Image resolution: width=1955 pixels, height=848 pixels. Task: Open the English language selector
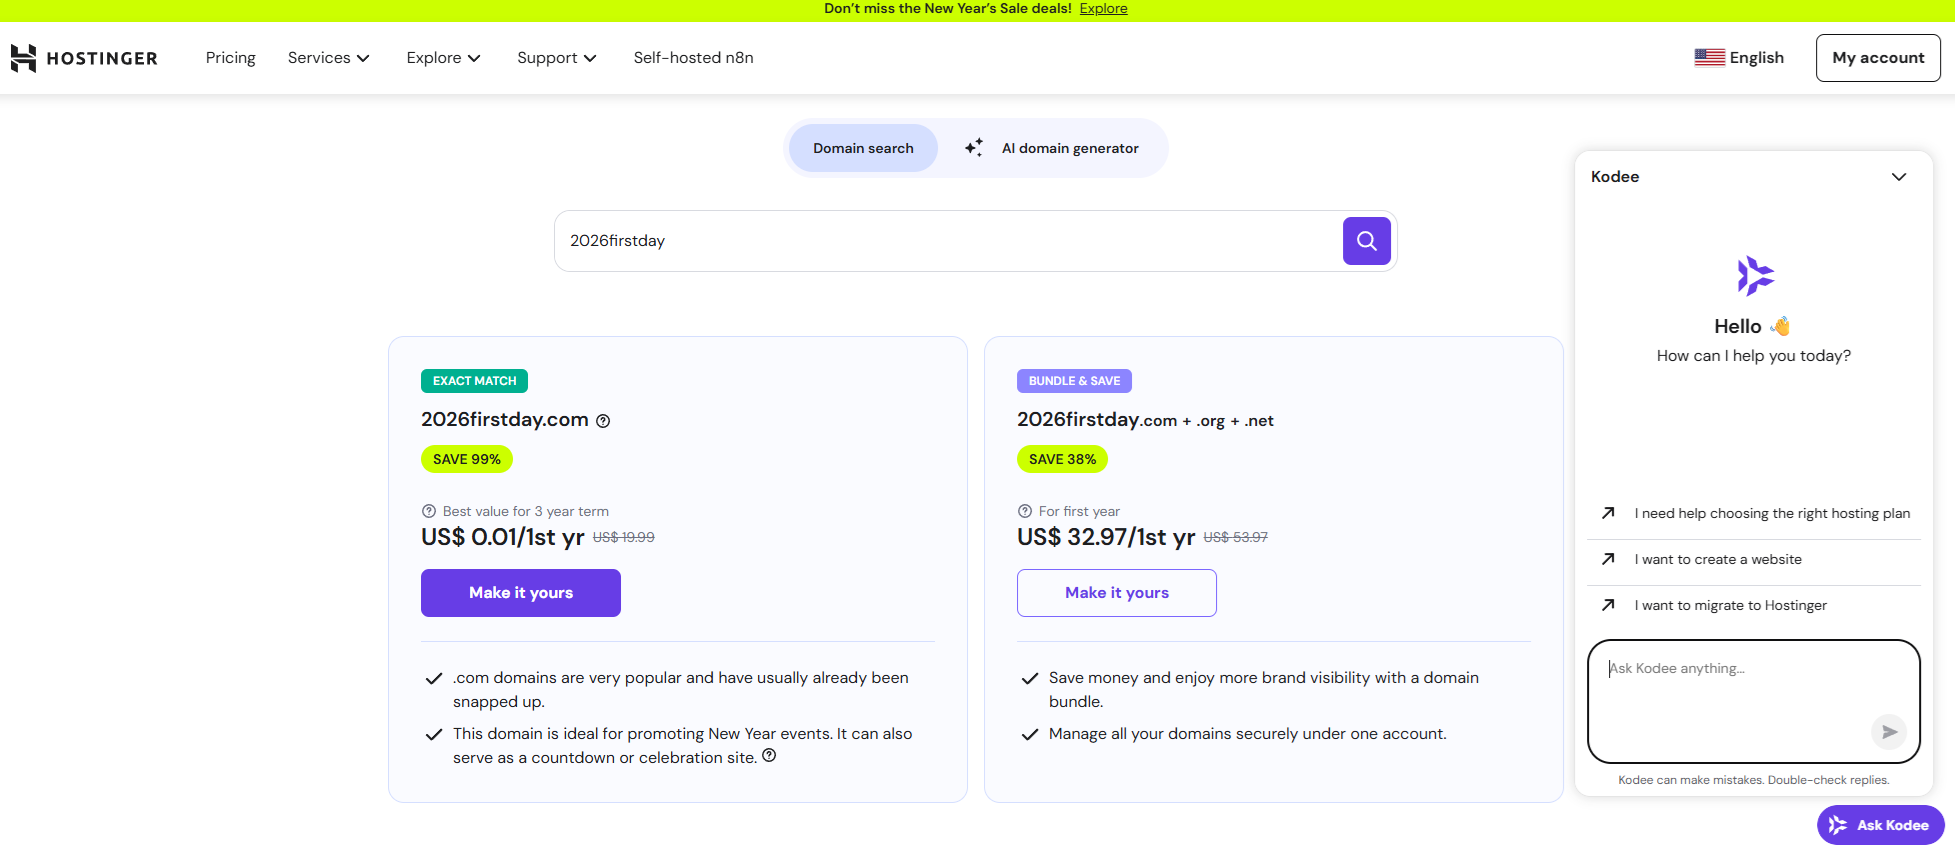point(1739,58)
